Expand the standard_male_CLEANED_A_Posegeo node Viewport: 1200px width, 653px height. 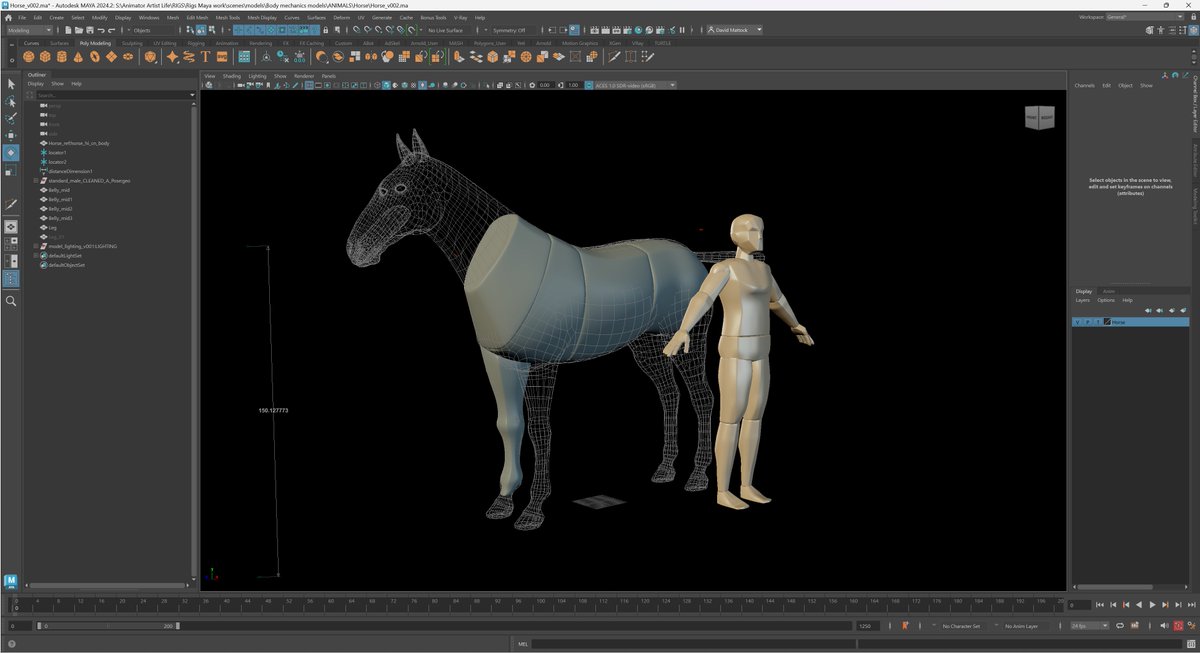pyautogui.click(x=36, y=181)
